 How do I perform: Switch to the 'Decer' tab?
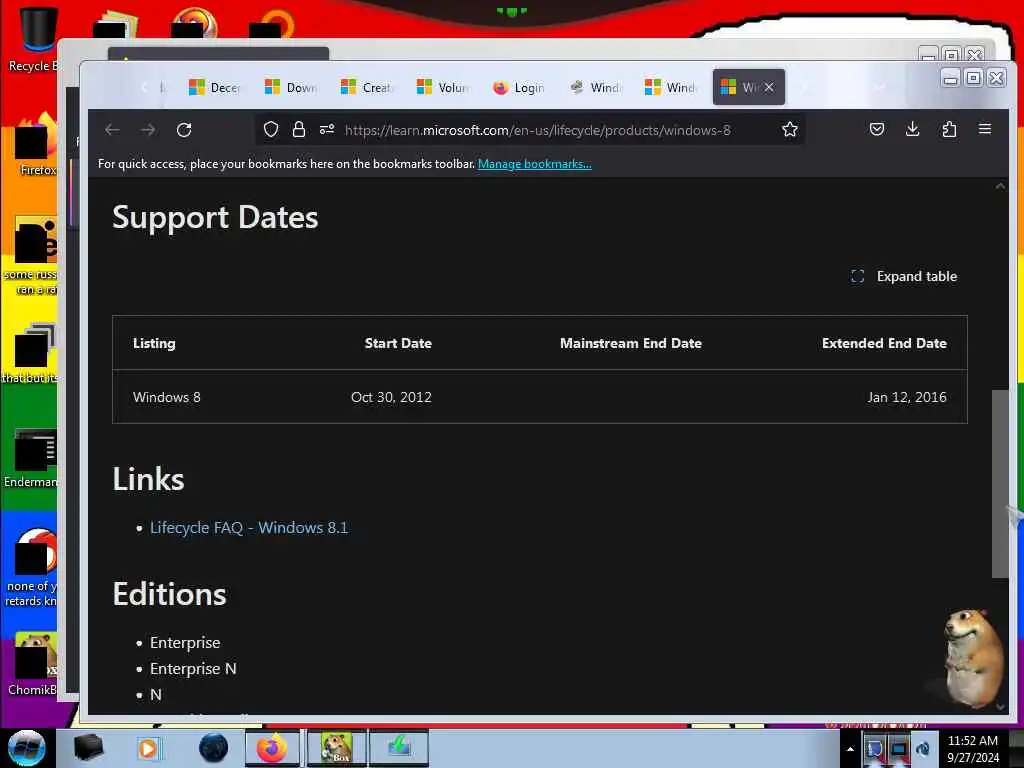[214, 87]
